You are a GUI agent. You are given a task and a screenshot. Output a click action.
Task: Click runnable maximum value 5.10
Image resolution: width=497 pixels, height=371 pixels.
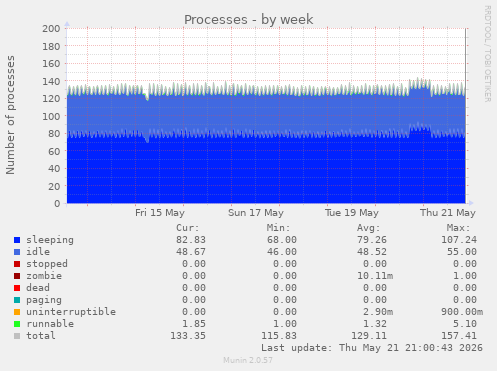465,324
